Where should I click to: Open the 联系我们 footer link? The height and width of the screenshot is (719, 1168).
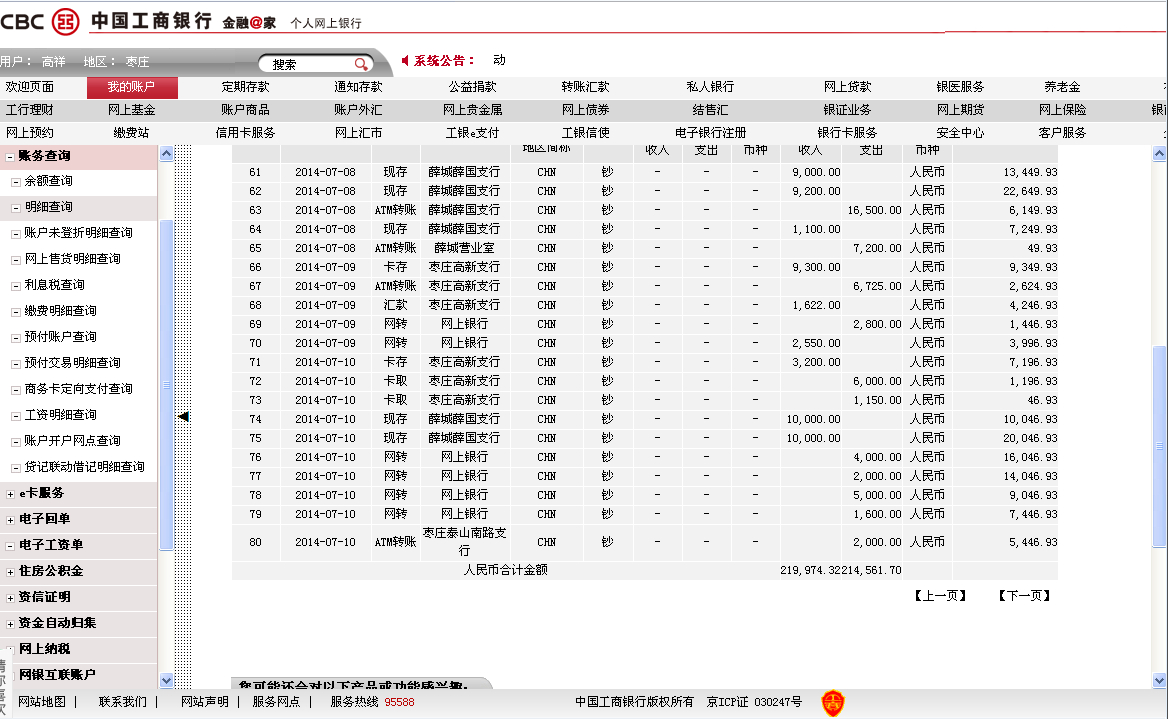point(123,702)
